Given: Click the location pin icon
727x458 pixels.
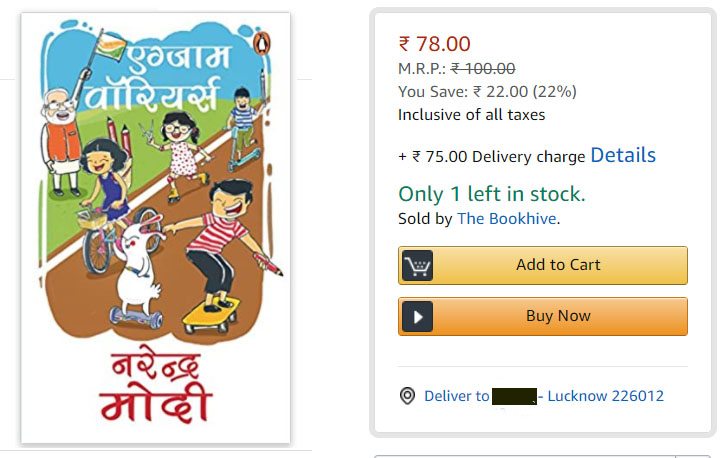Looking at the screenshot, I should coord(407,396).
